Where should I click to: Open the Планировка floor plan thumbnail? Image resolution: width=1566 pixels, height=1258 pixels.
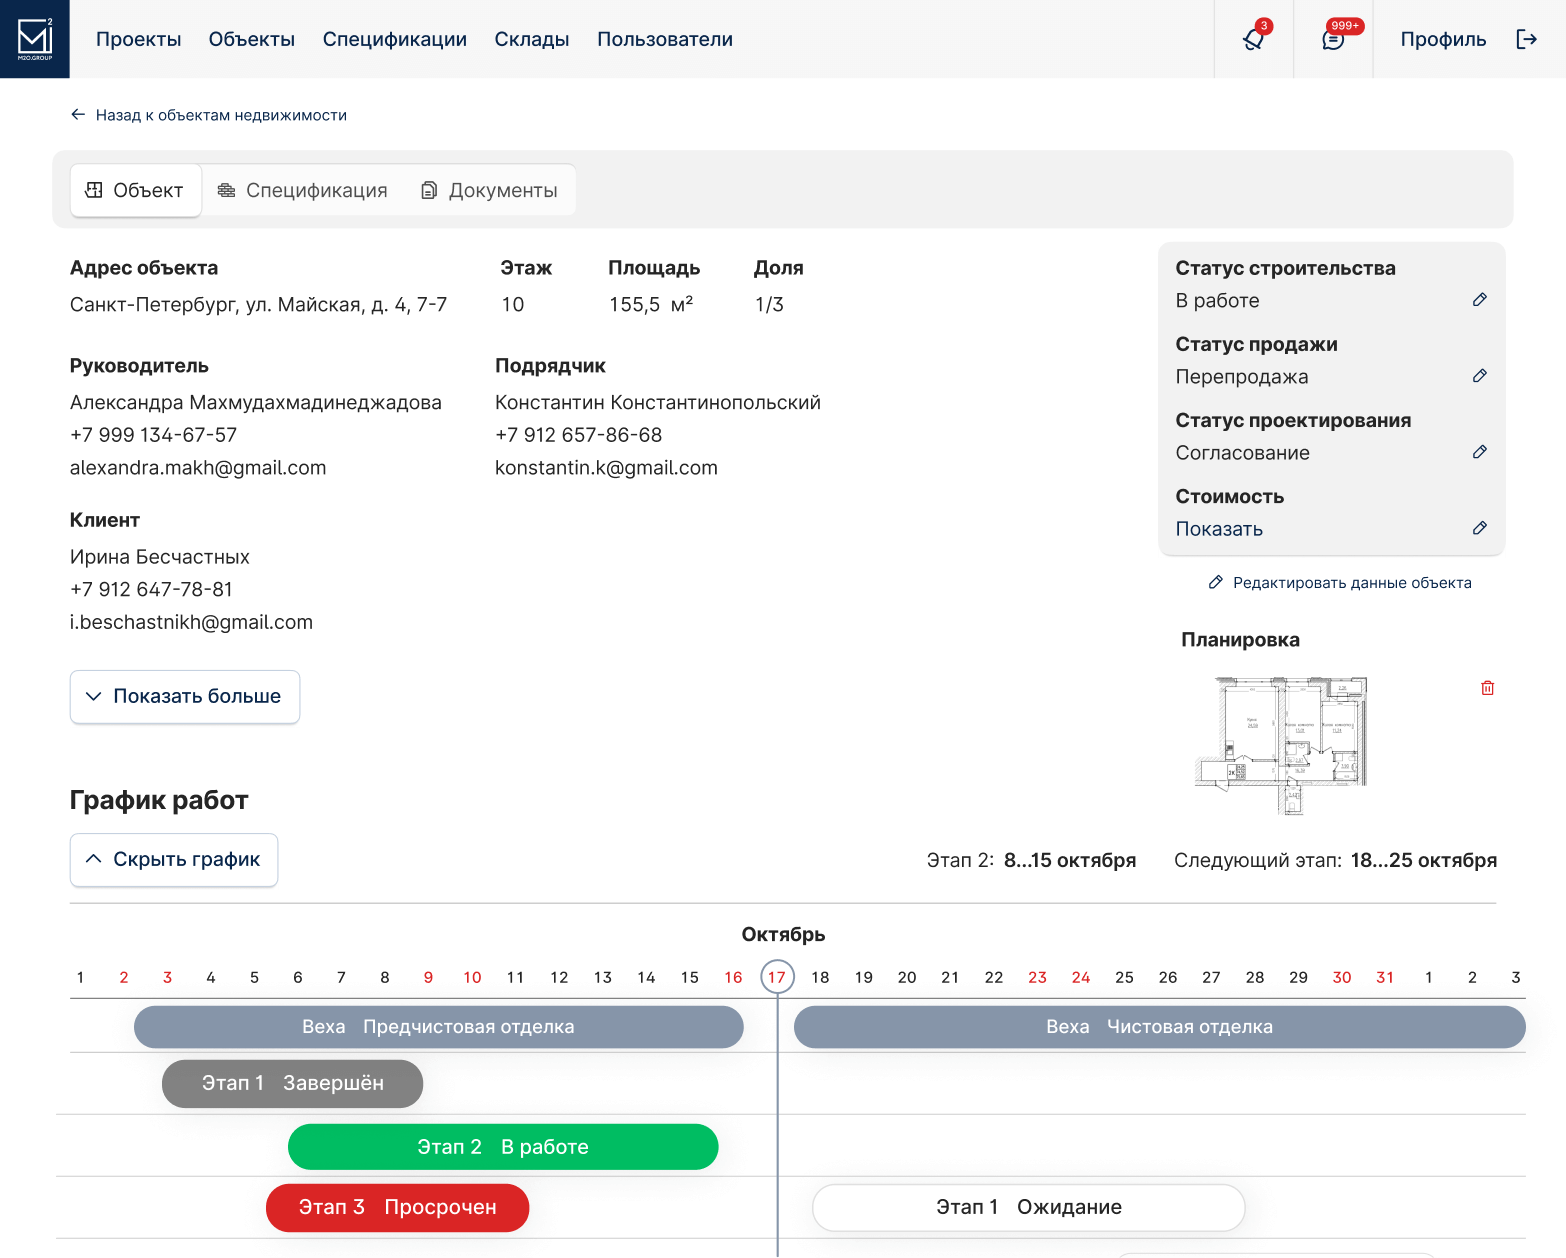[x=1282, y=745]
